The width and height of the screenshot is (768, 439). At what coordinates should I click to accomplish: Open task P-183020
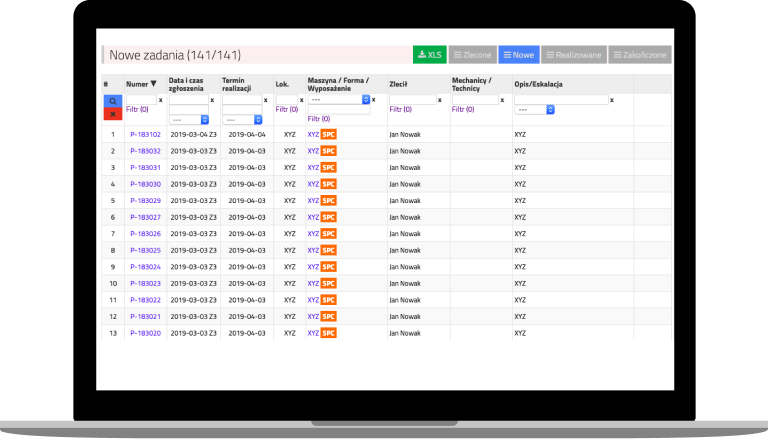click(x=145, y=333)
